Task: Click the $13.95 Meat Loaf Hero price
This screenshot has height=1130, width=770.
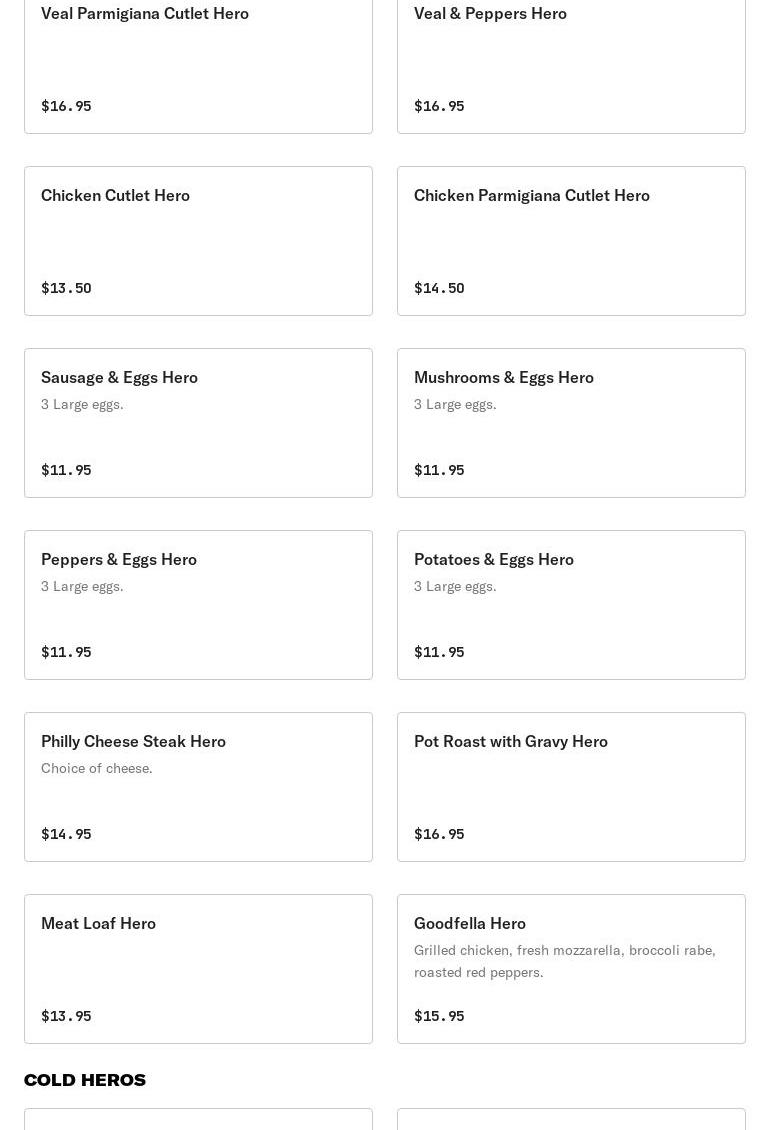Action: click(x=66, y=1016)
